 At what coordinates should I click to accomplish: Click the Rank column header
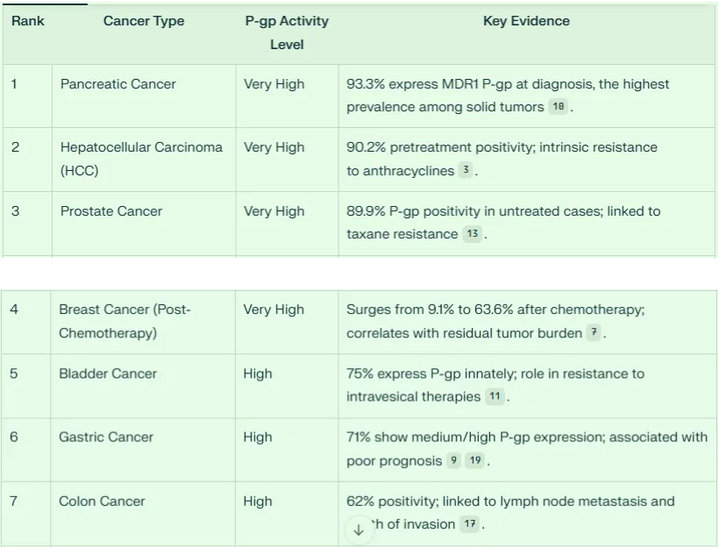click(28, 21)
